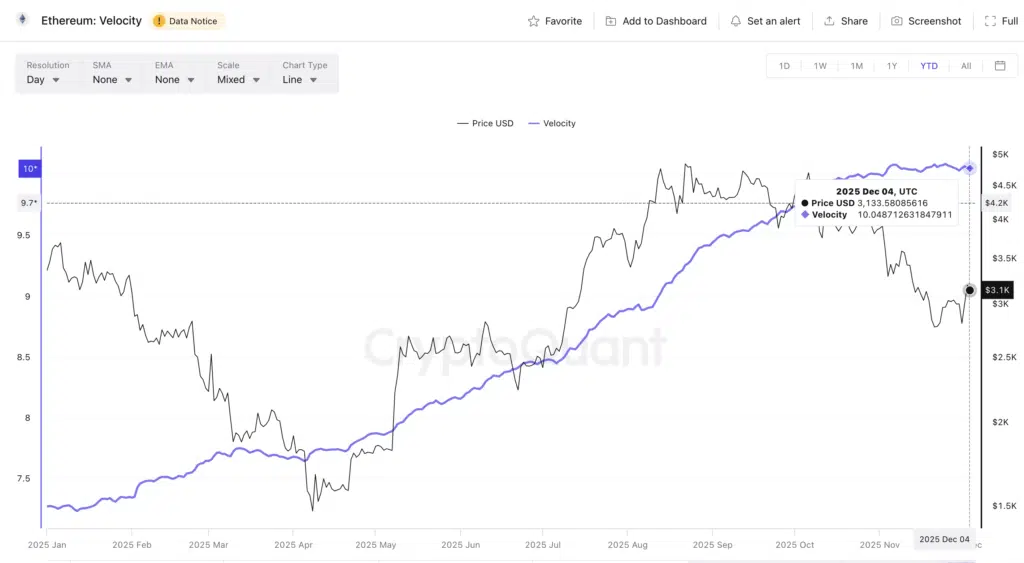Screen dimensions: 1024x563
Task: Open the Chart Type Line dropdown
Action: click(x=300, y=80)
